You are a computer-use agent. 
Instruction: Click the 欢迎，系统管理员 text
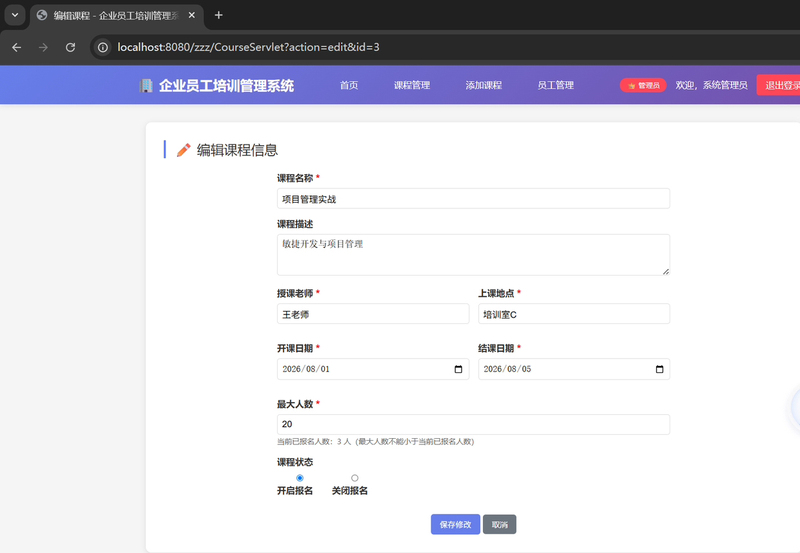711,85
